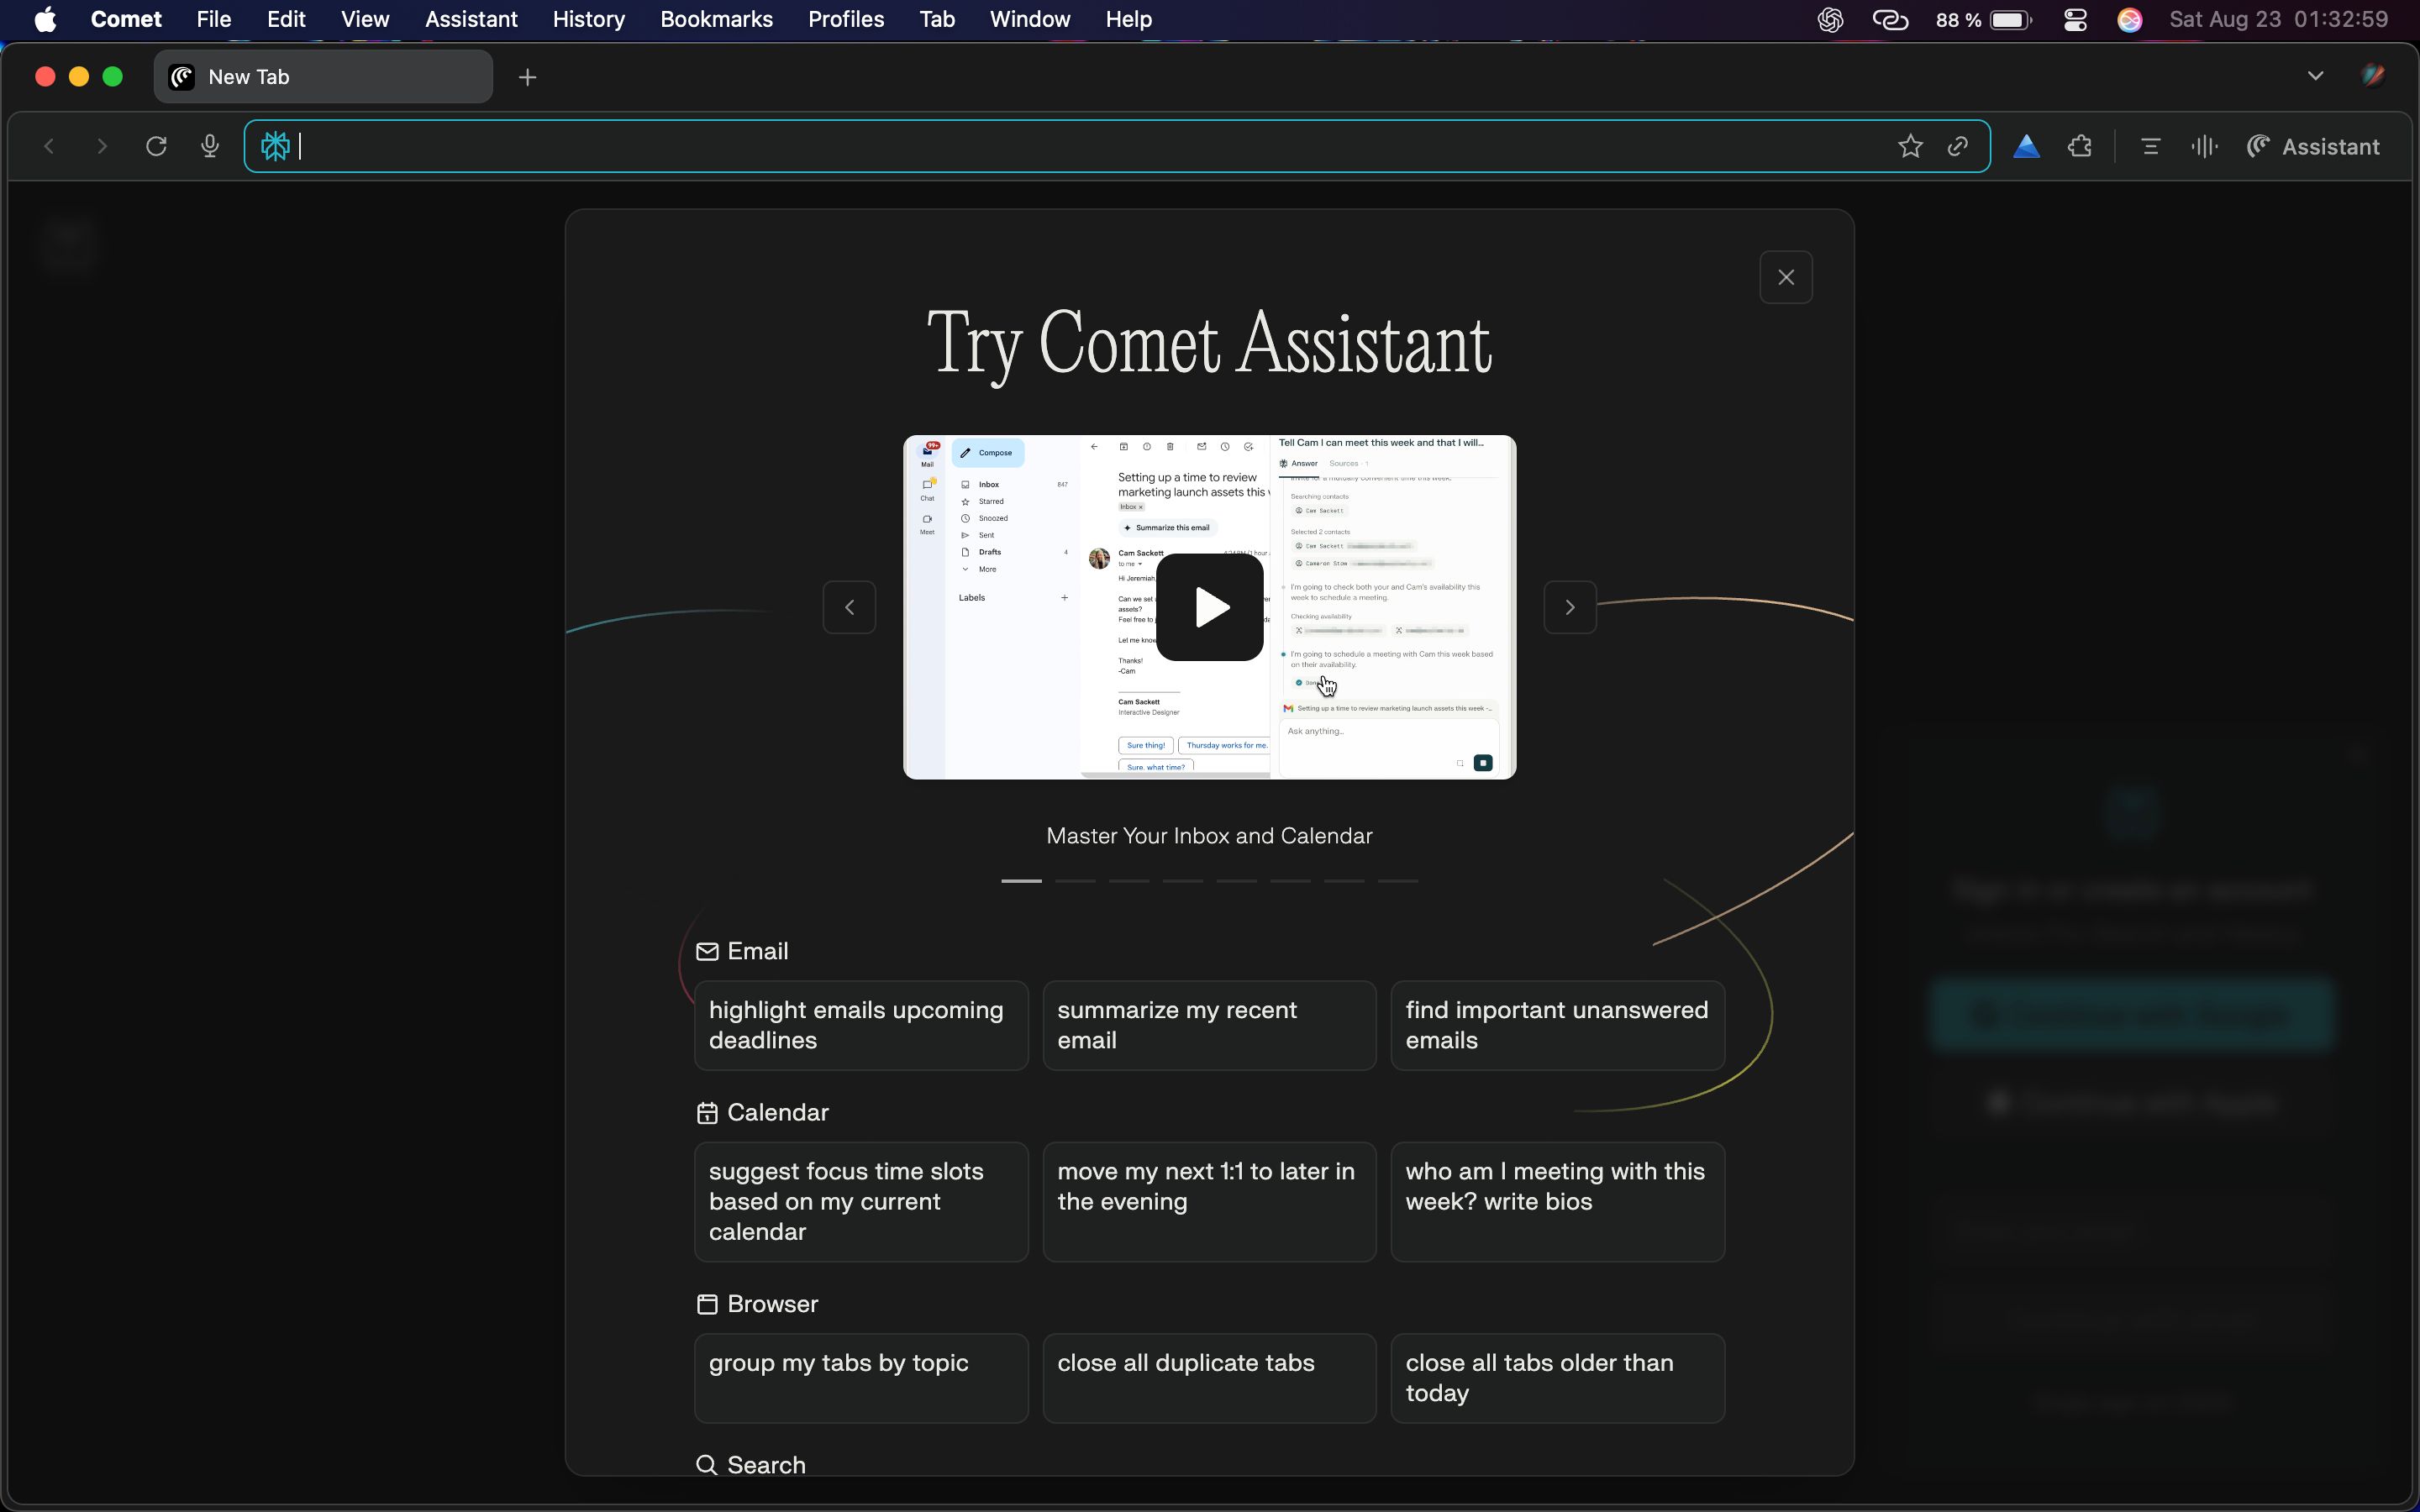
Task: Open the File menu
Action: [213, 19]
